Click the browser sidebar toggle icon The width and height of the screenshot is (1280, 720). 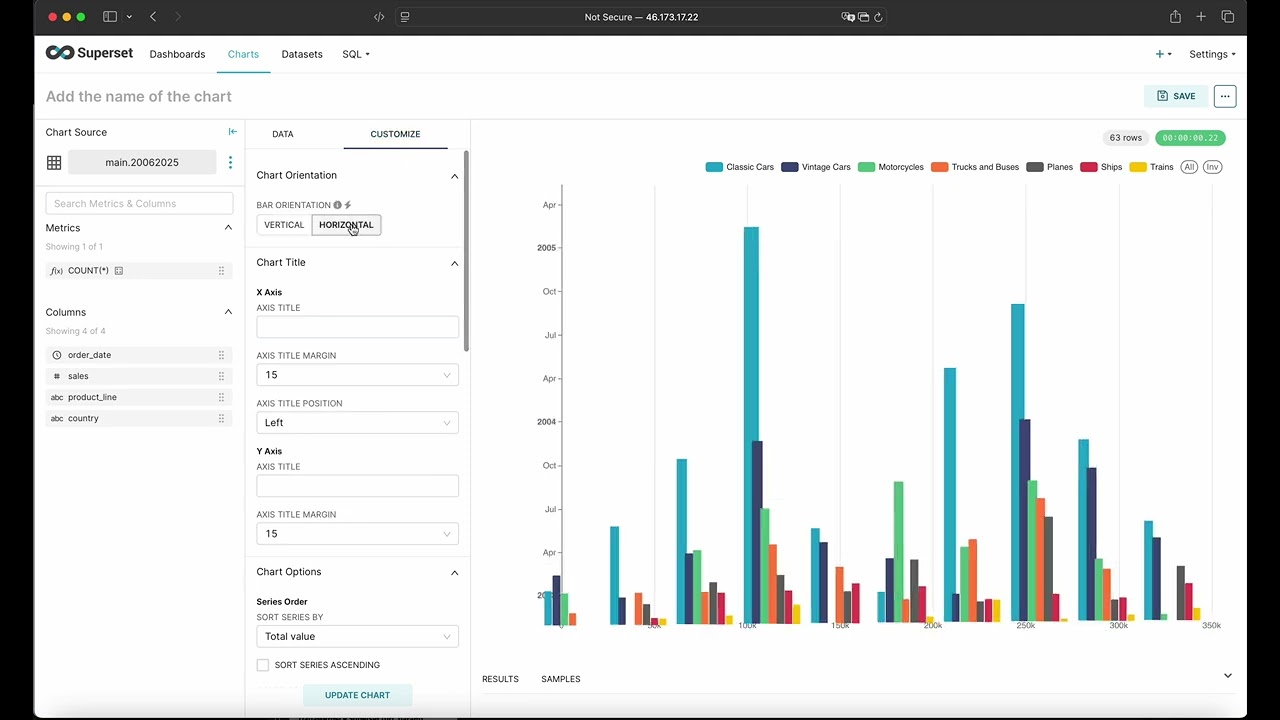[x=110, y=17]
